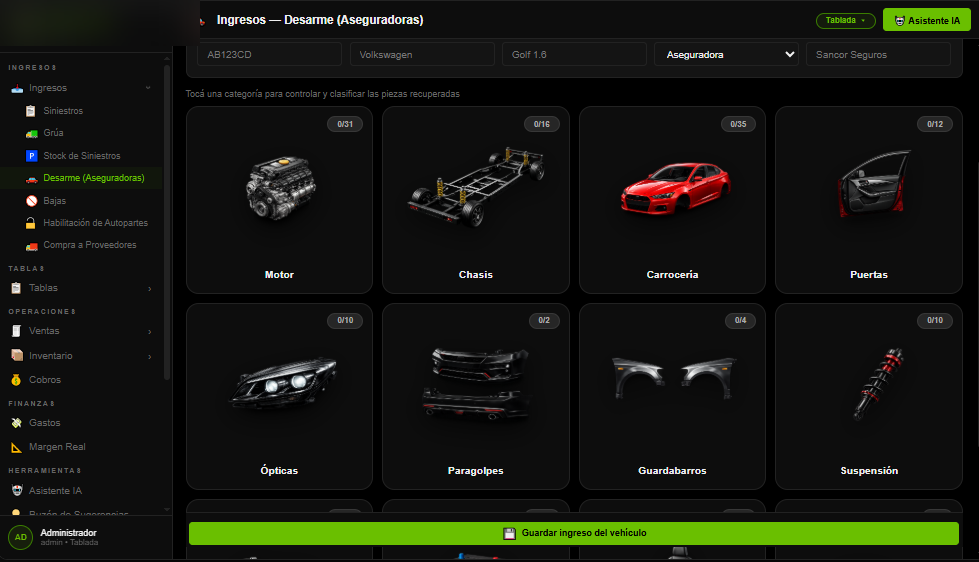The width and height of the screenshot is (979, 562).
Task: Go to Stock de Siniestros
Action: [x=82, y=156]
